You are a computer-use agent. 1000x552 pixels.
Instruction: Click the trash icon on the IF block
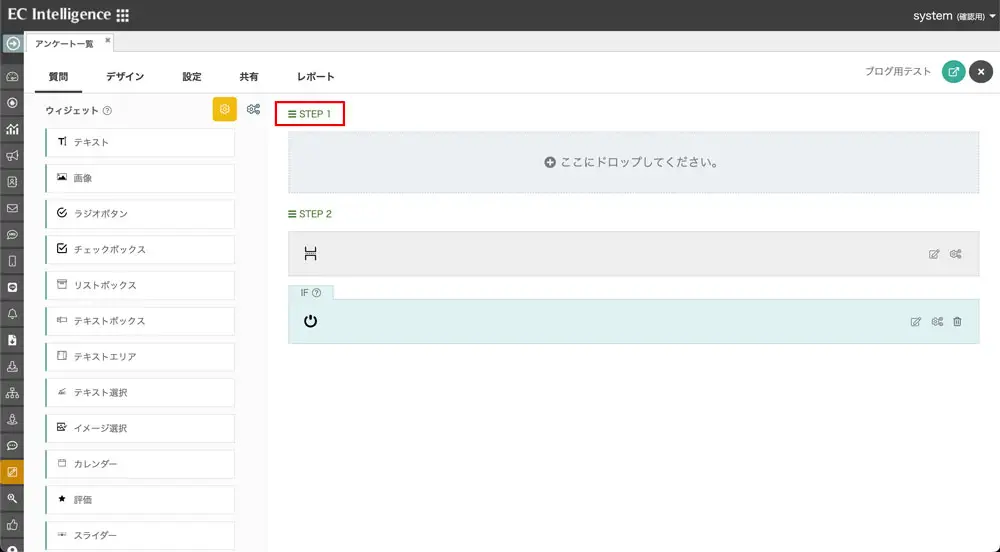[958, 322]
